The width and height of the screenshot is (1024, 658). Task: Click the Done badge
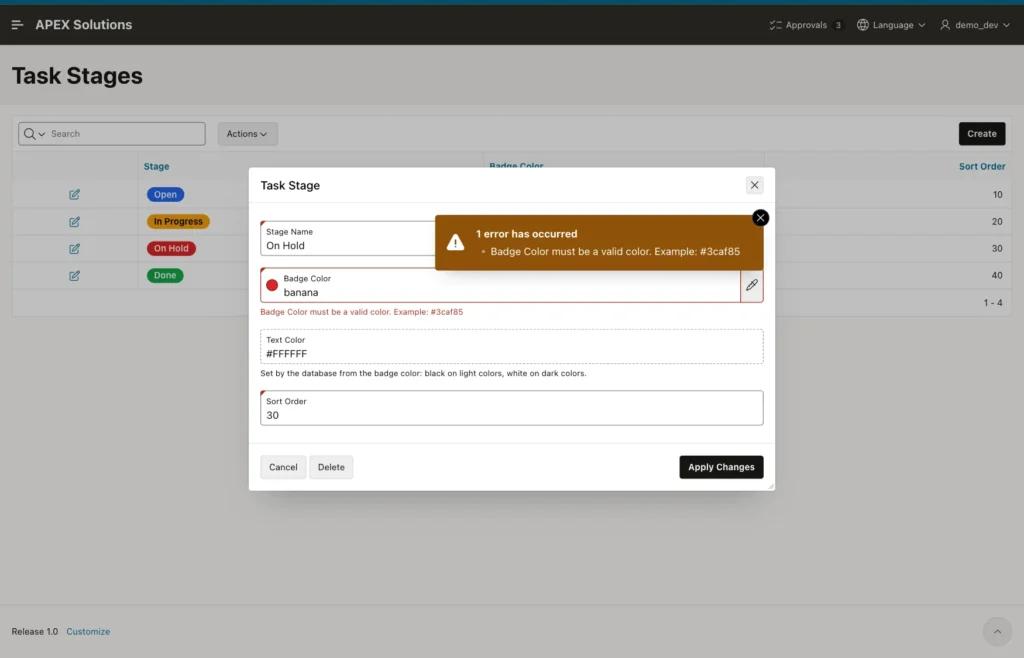point(165,275)
